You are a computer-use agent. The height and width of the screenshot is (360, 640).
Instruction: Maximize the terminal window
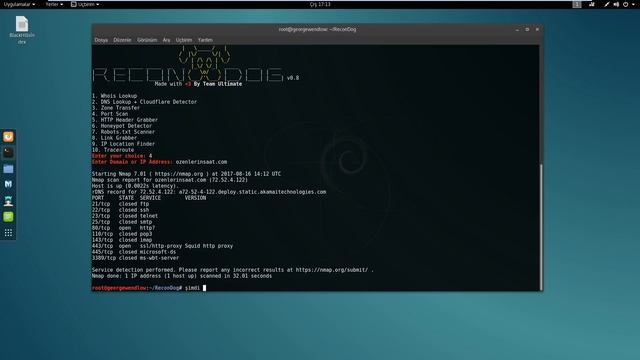click(x=527, y=29)
